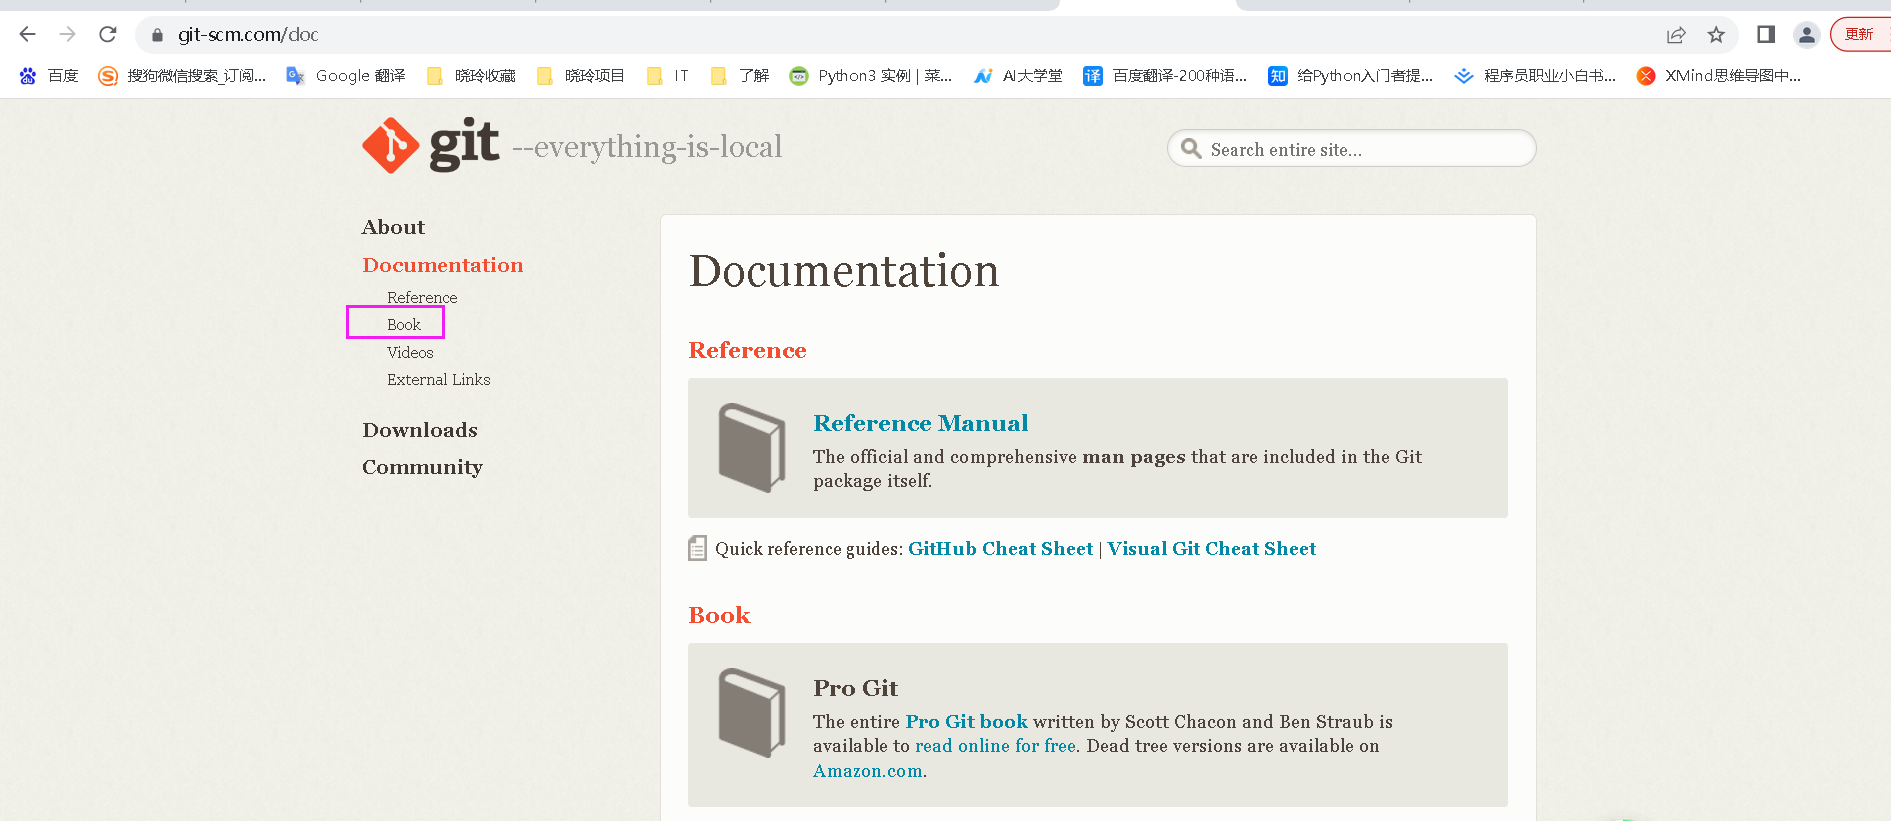Open the 百度 bookmark

point(49,76)
